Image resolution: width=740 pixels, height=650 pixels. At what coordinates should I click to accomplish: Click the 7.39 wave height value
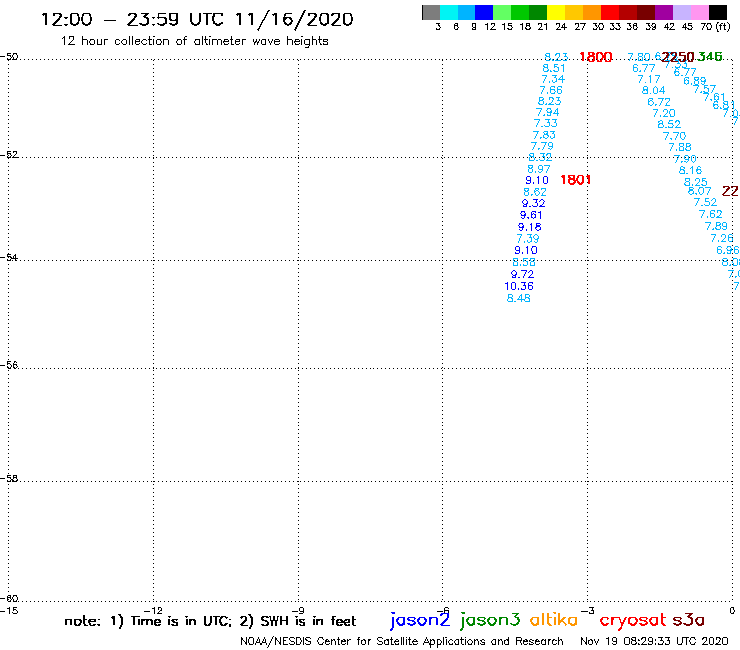point(528,239)
